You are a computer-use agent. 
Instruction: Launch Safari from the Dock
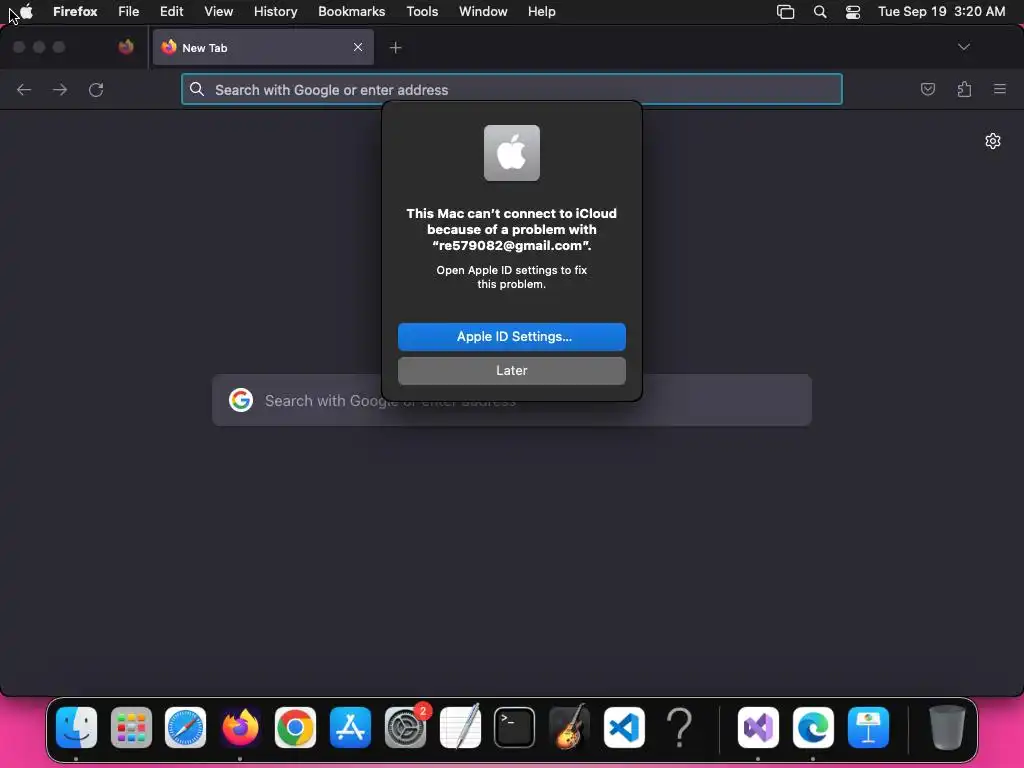coord(185,728)
